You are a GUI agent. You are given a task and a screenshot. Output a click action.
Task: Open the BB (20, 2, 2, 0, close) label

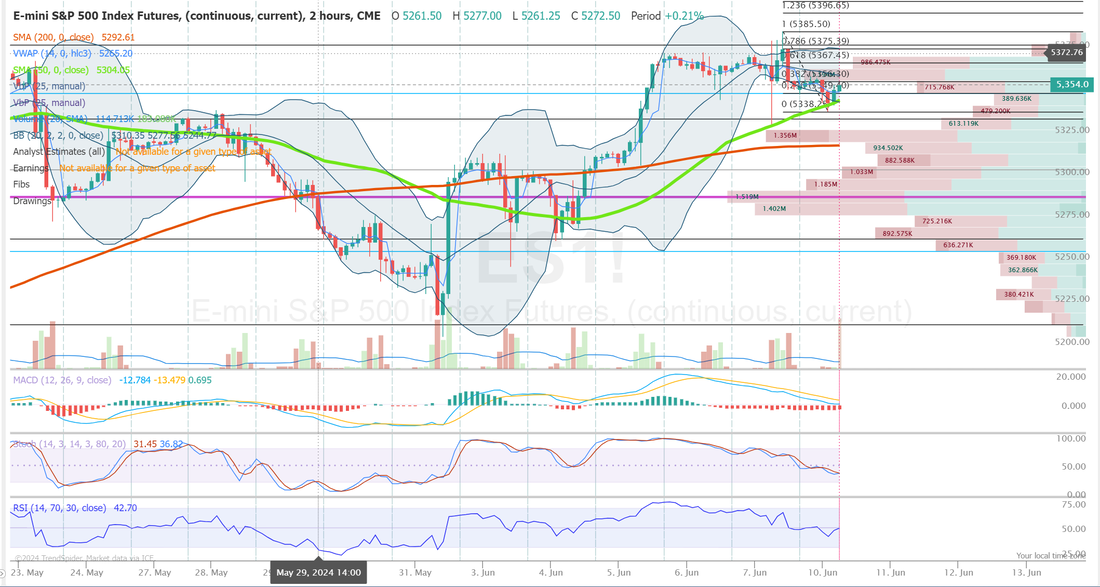[x=58, y=135]
